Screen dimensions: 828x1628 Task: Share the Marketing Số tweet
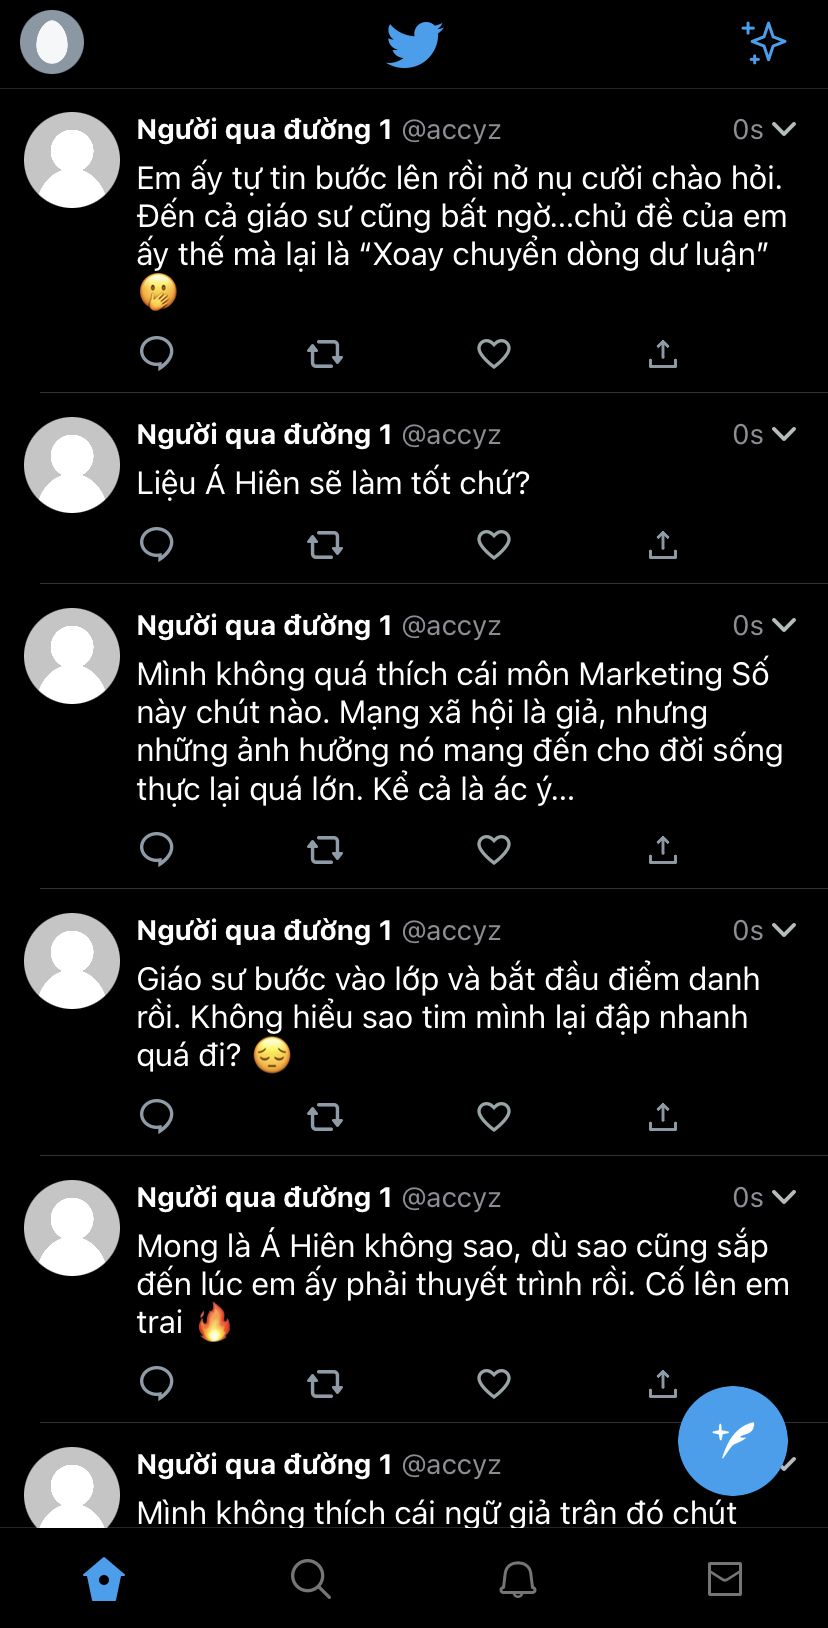point(662,849)
